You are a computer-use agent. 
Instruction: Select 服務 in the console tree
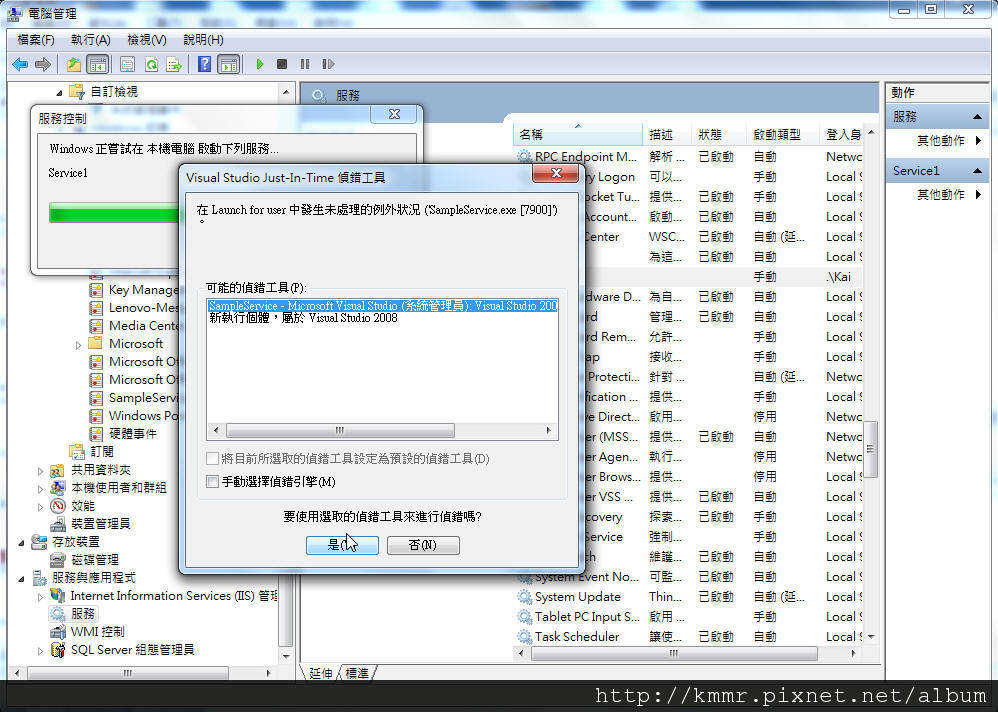pos(83,614)
